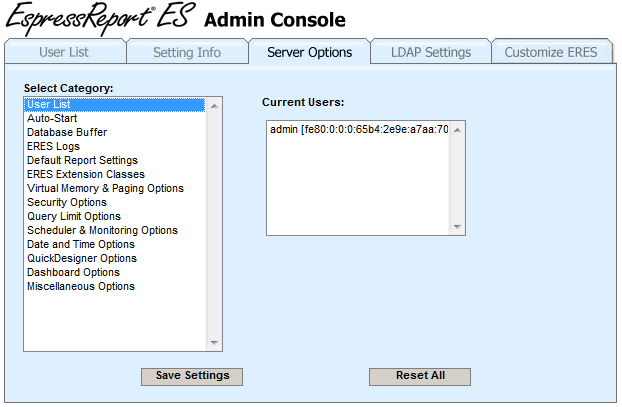The width and height of the screenshot is (622, 407).
Task: Select Virtual Memory & Paging Options
Action: (115, 188)
